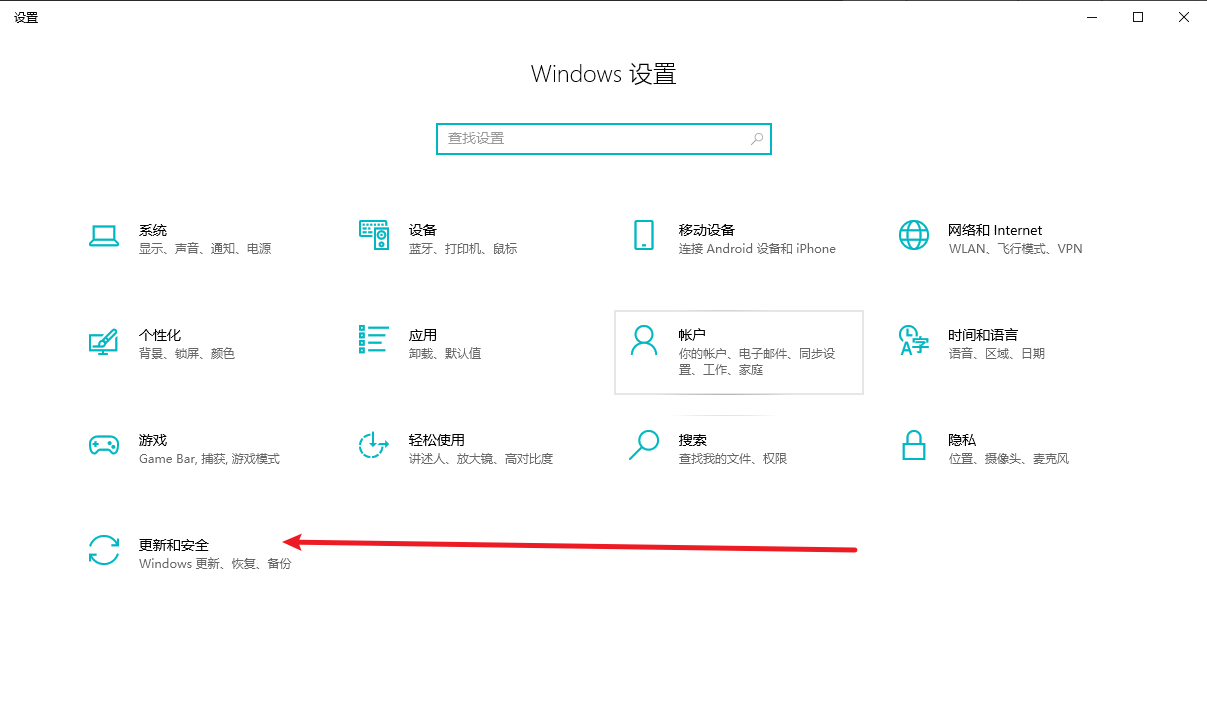The width and height of the screenshot is (1207, 707).
Task: Focus the 查找设置 search field
Action: 604,138
